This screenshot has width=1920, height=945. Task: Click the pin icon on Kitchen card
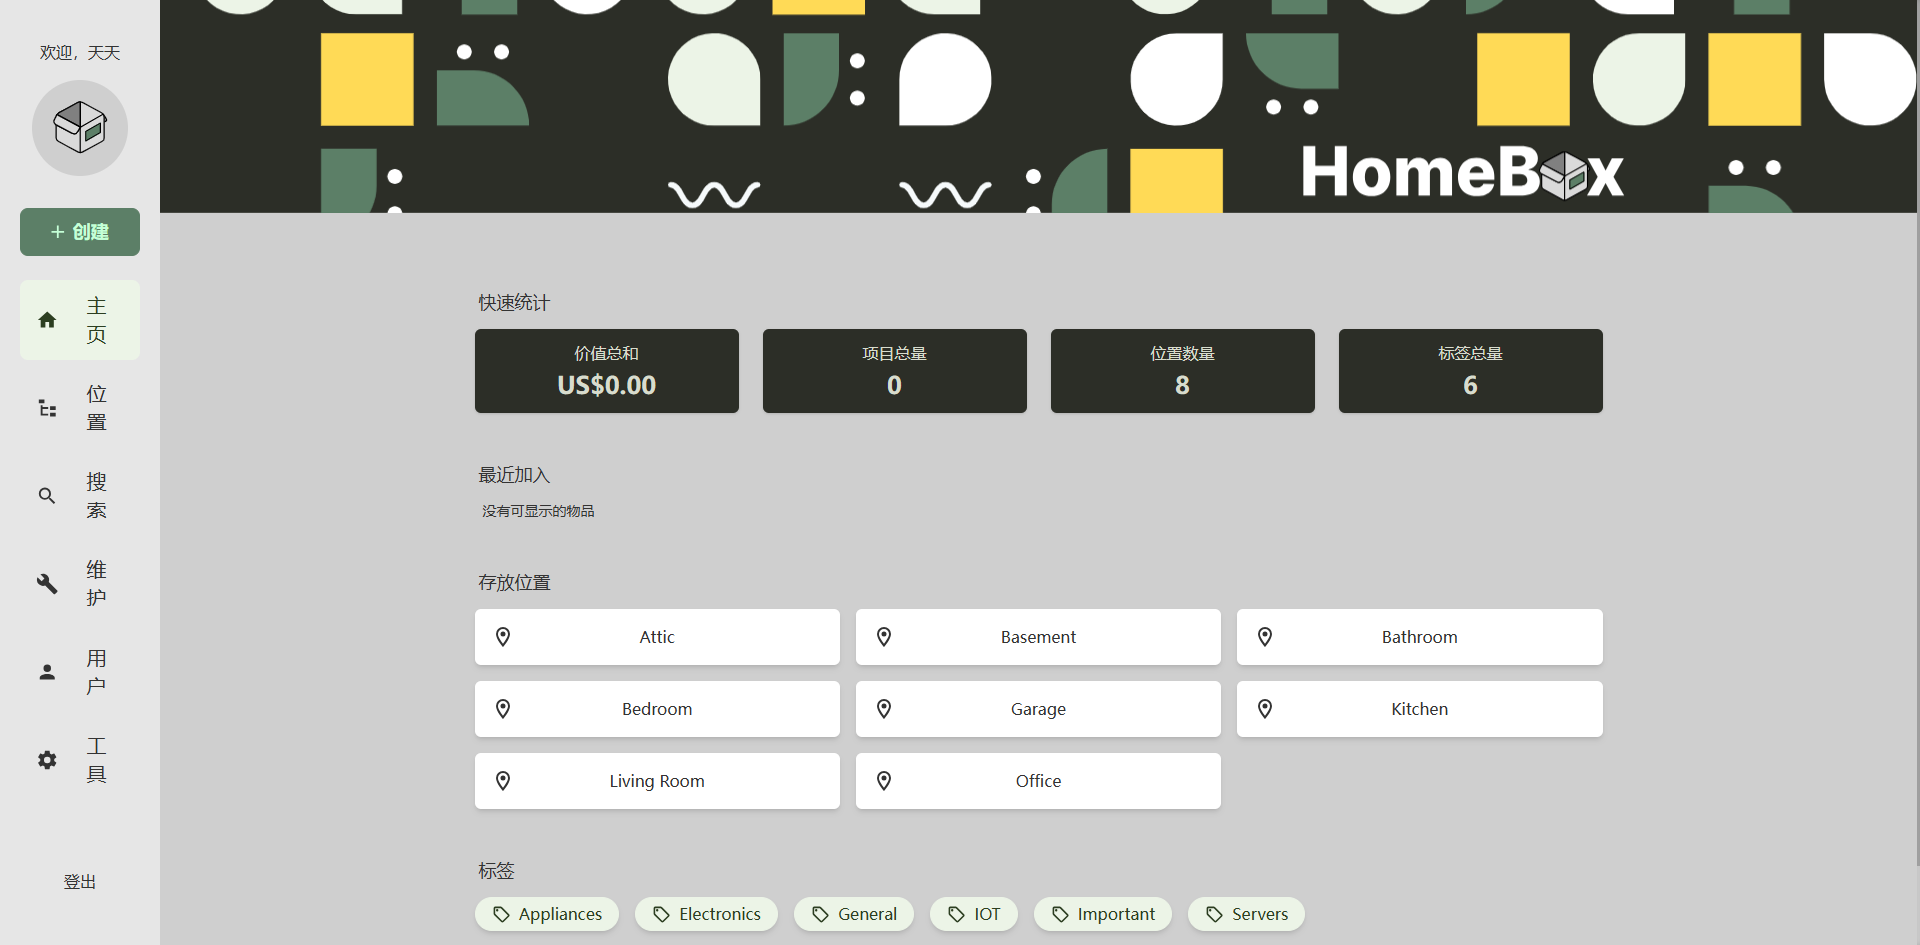1265,709
